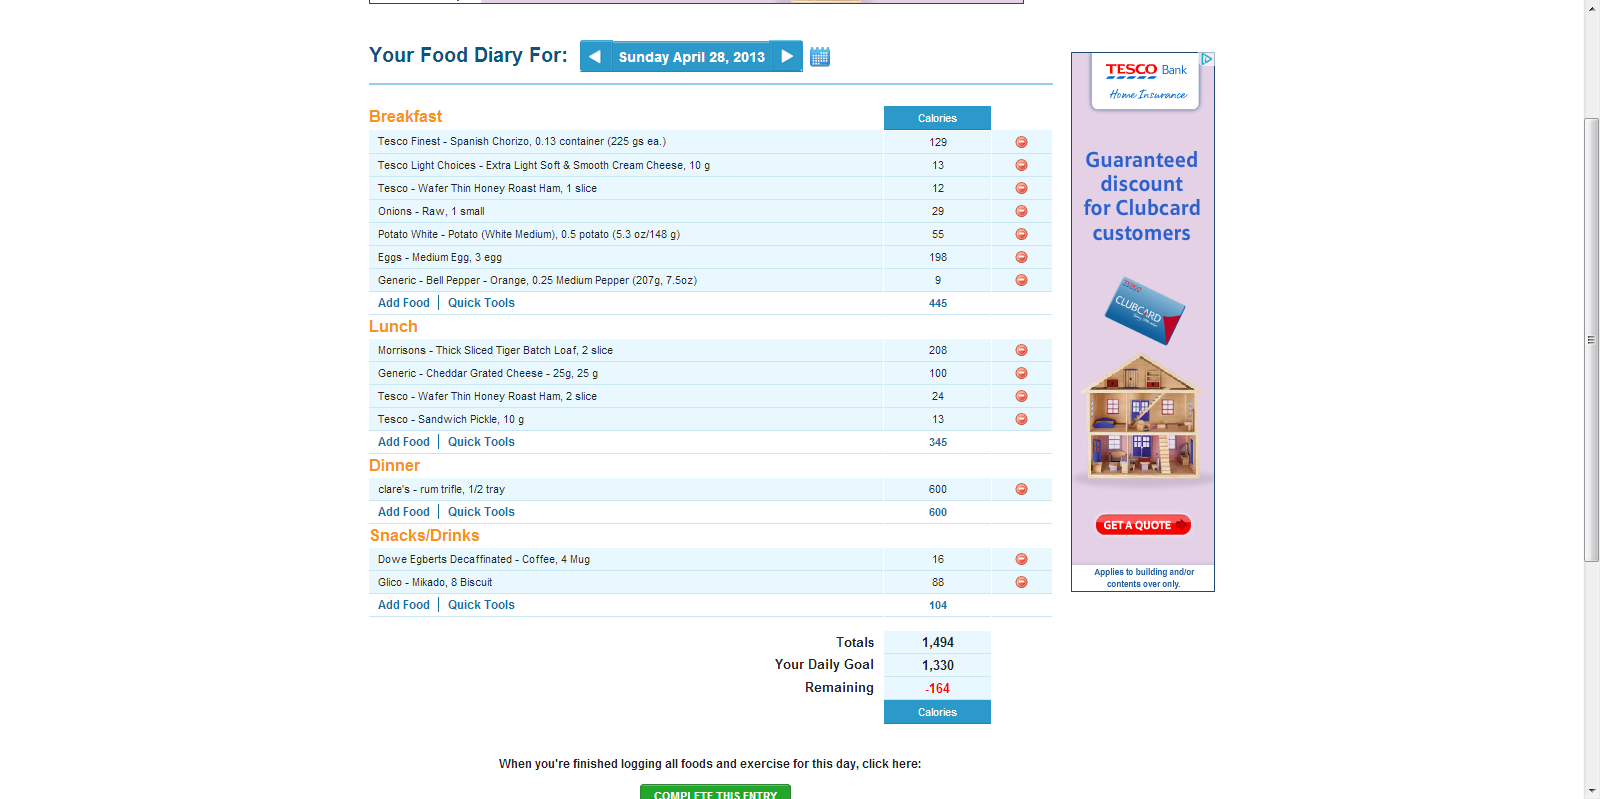Open Quick Tools under Lunch
Screen dimensions: 1600x799
(481, 442)
